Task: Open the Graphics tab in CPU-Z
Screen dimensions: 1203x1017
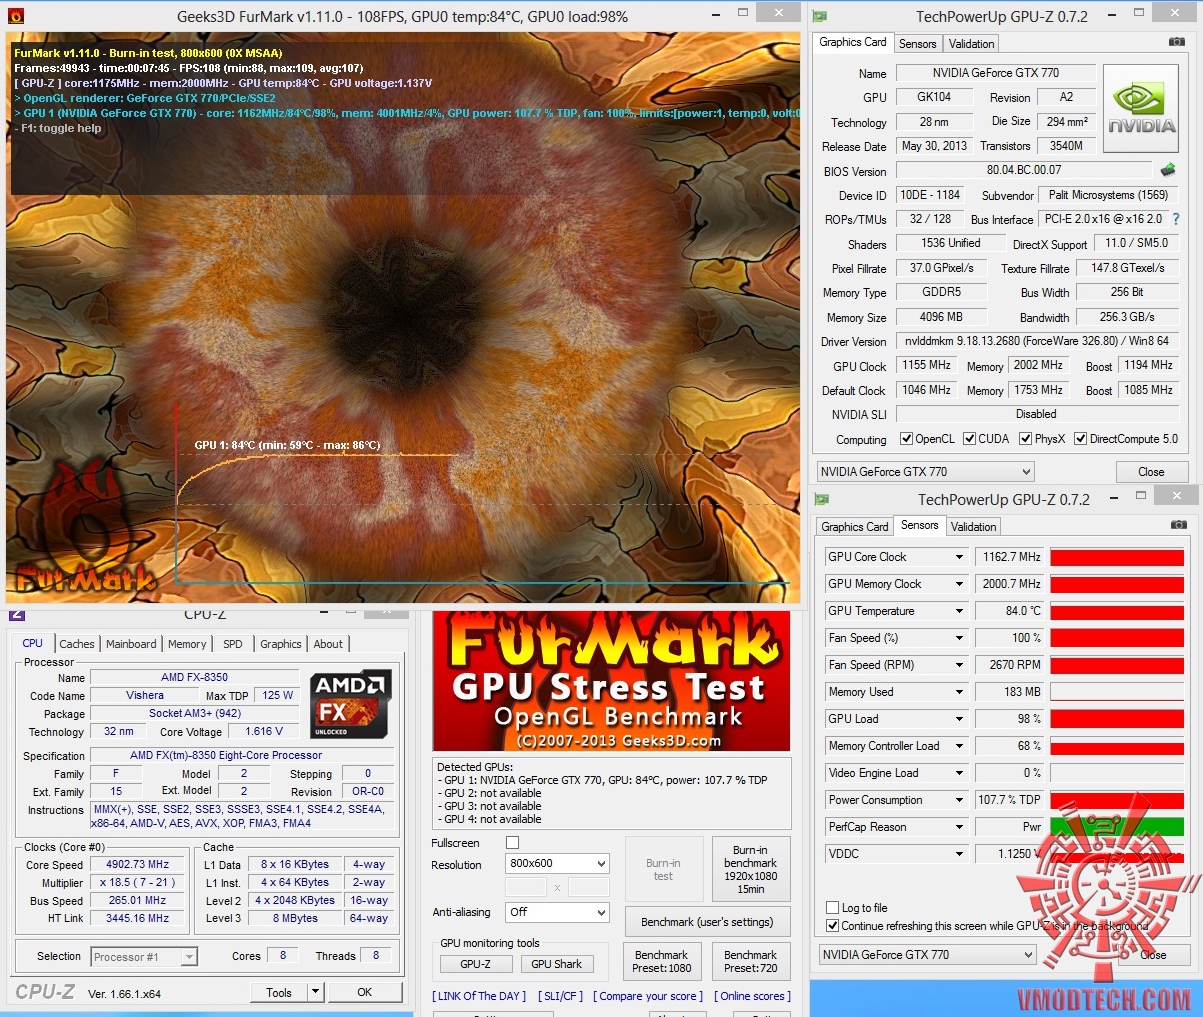Action: pyautogui.click(x=280, y=644)
